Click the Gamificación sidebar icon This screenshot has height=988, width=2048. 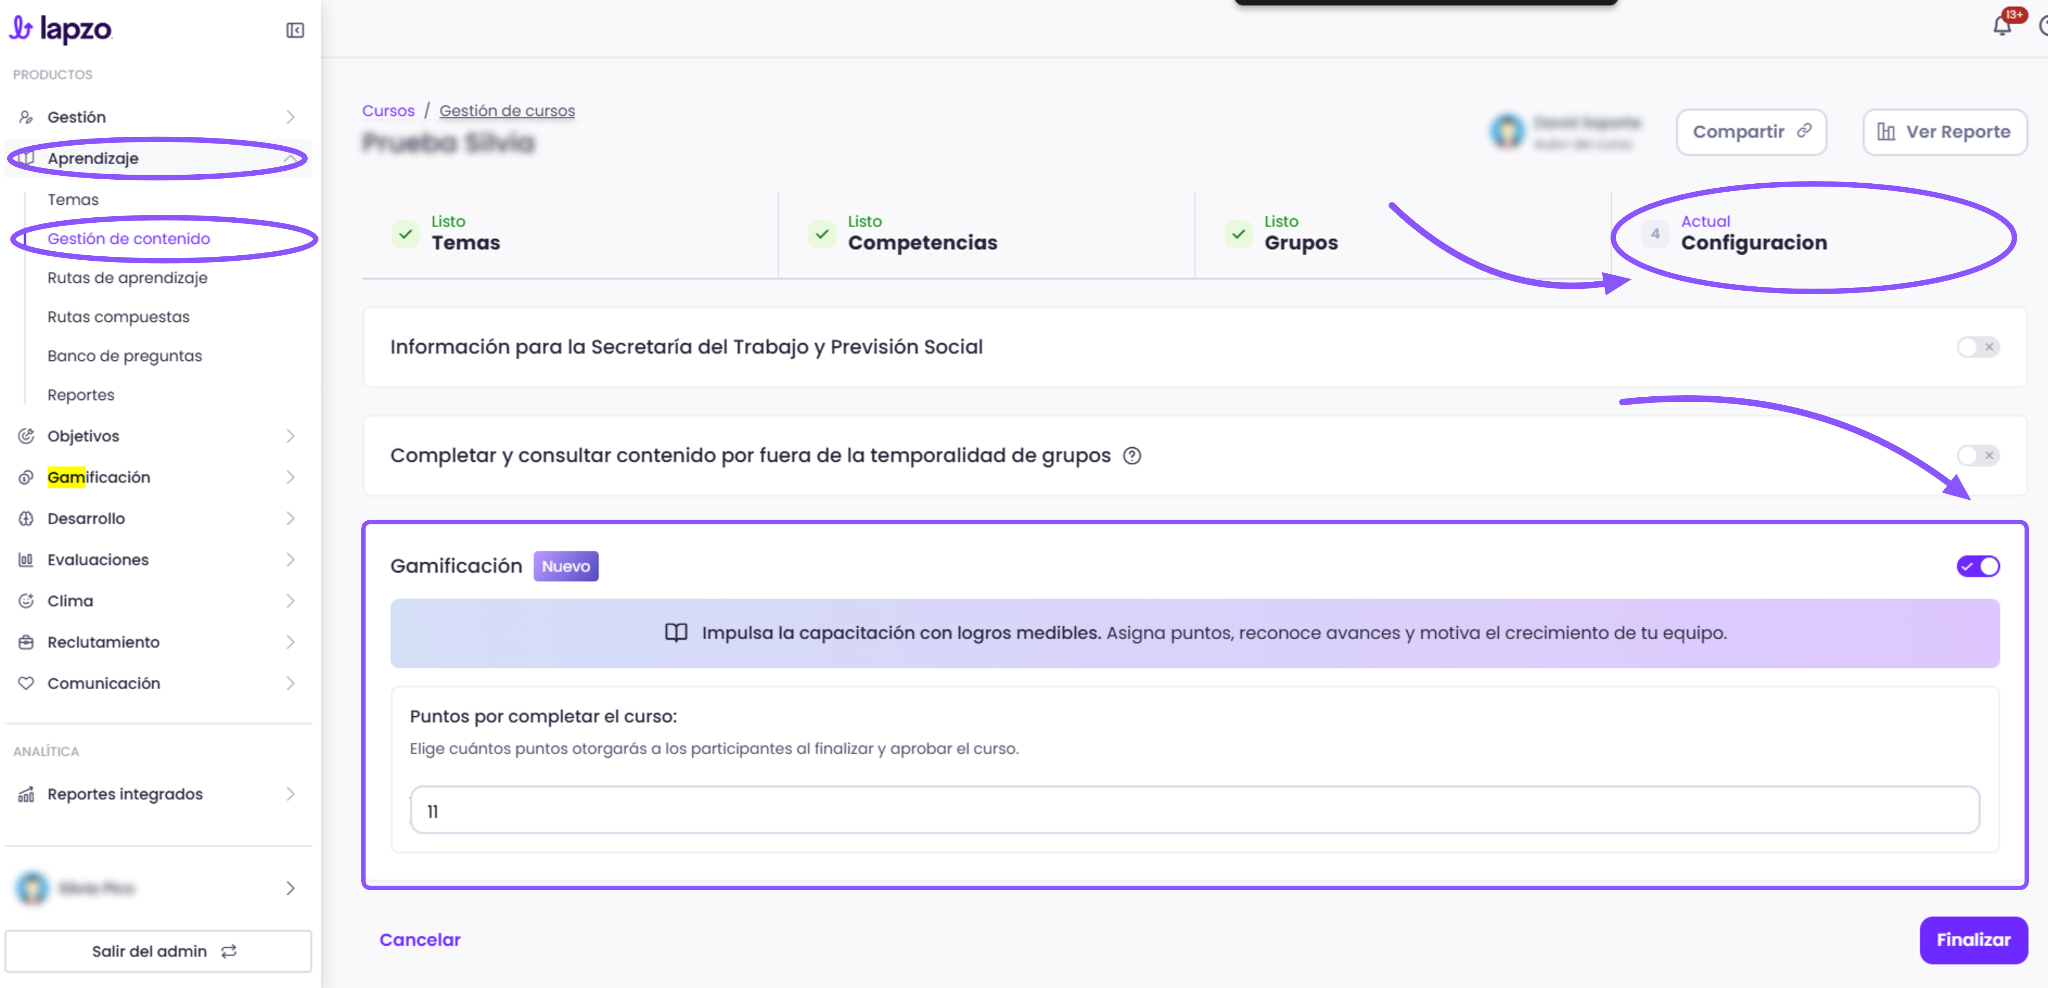coord(26,477)
